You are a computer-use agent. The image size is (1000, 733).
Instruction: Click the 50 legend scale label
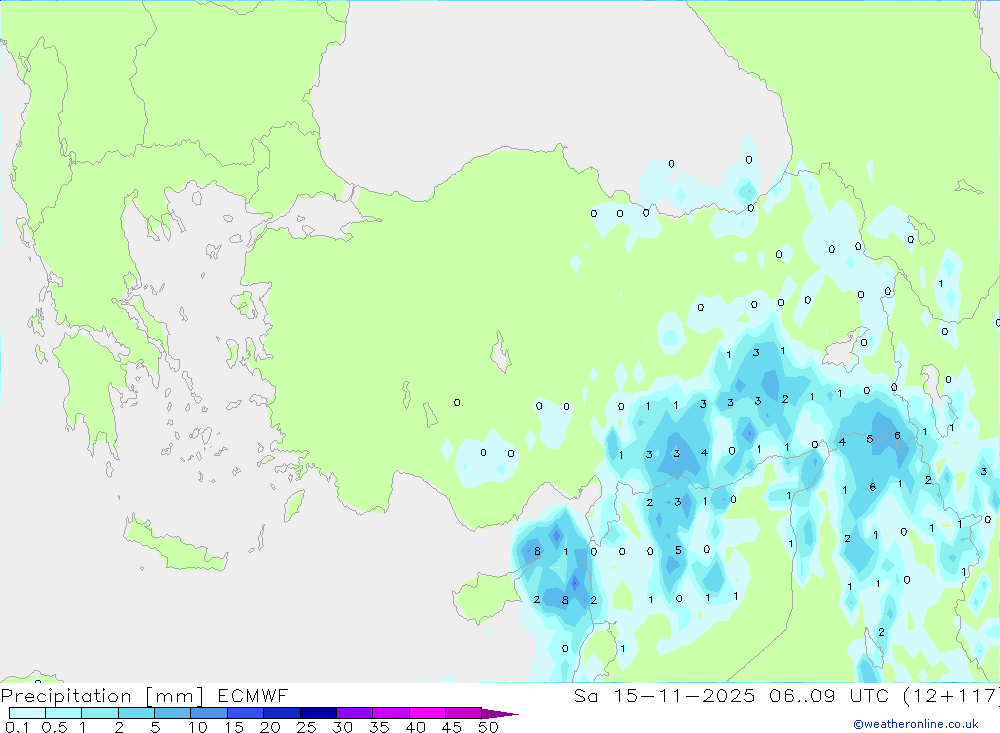pyautogui.click(x=488, y=727)
